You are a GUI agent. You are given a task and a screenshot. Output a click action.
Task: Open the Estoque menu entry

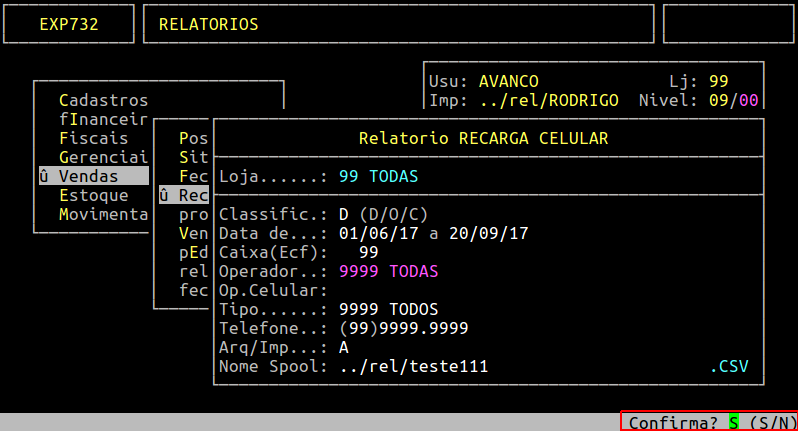[x=93, y=195]
